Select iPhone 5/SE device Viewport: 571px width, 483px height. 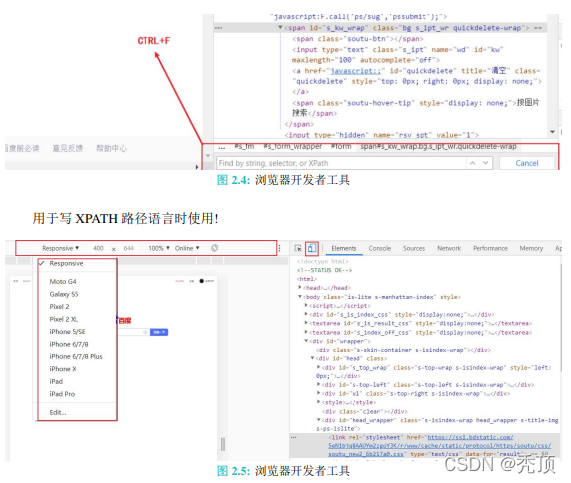pyautogui.click(x=67, y=331)
